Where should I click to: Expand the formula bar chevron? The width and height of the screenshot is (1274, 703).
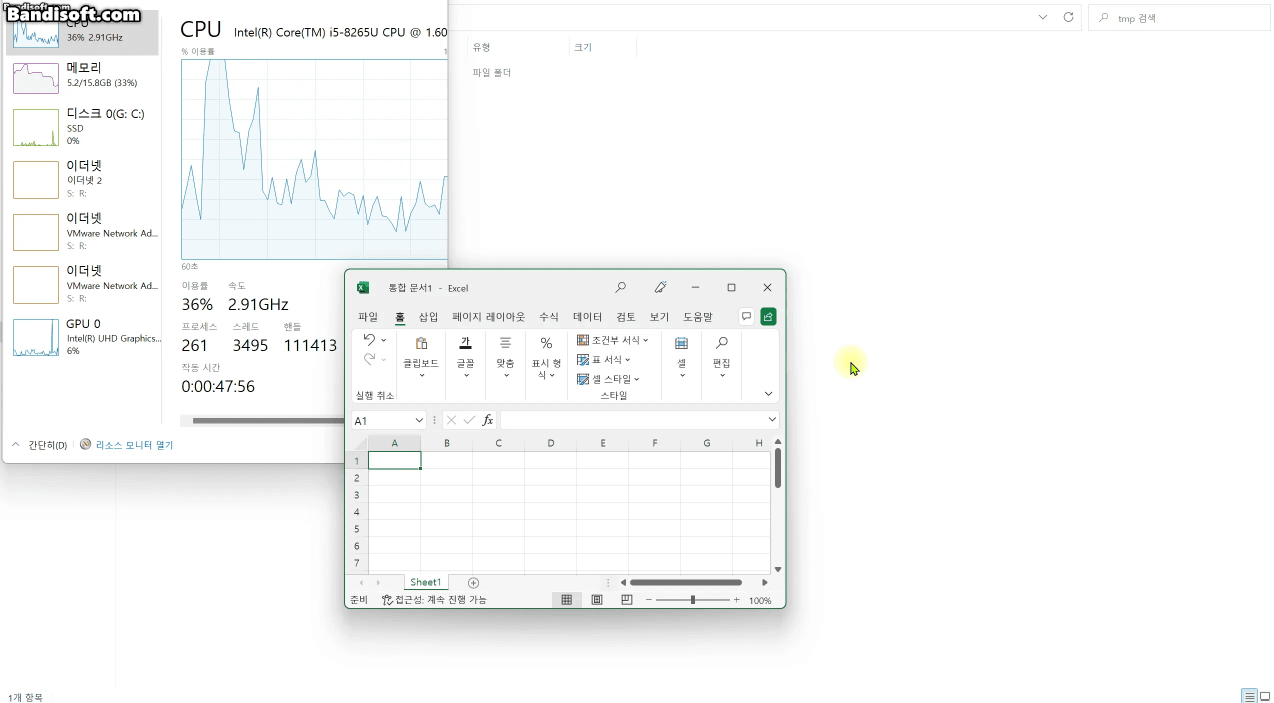coord(772,420)
